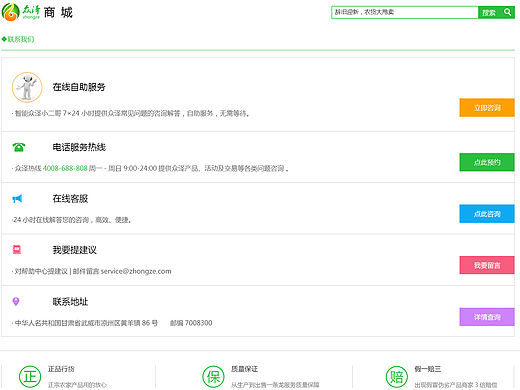Image resolution: width=520 pixels, height=390 pixels.
Task: Click the green telephone icon
Action: [19, 147]
